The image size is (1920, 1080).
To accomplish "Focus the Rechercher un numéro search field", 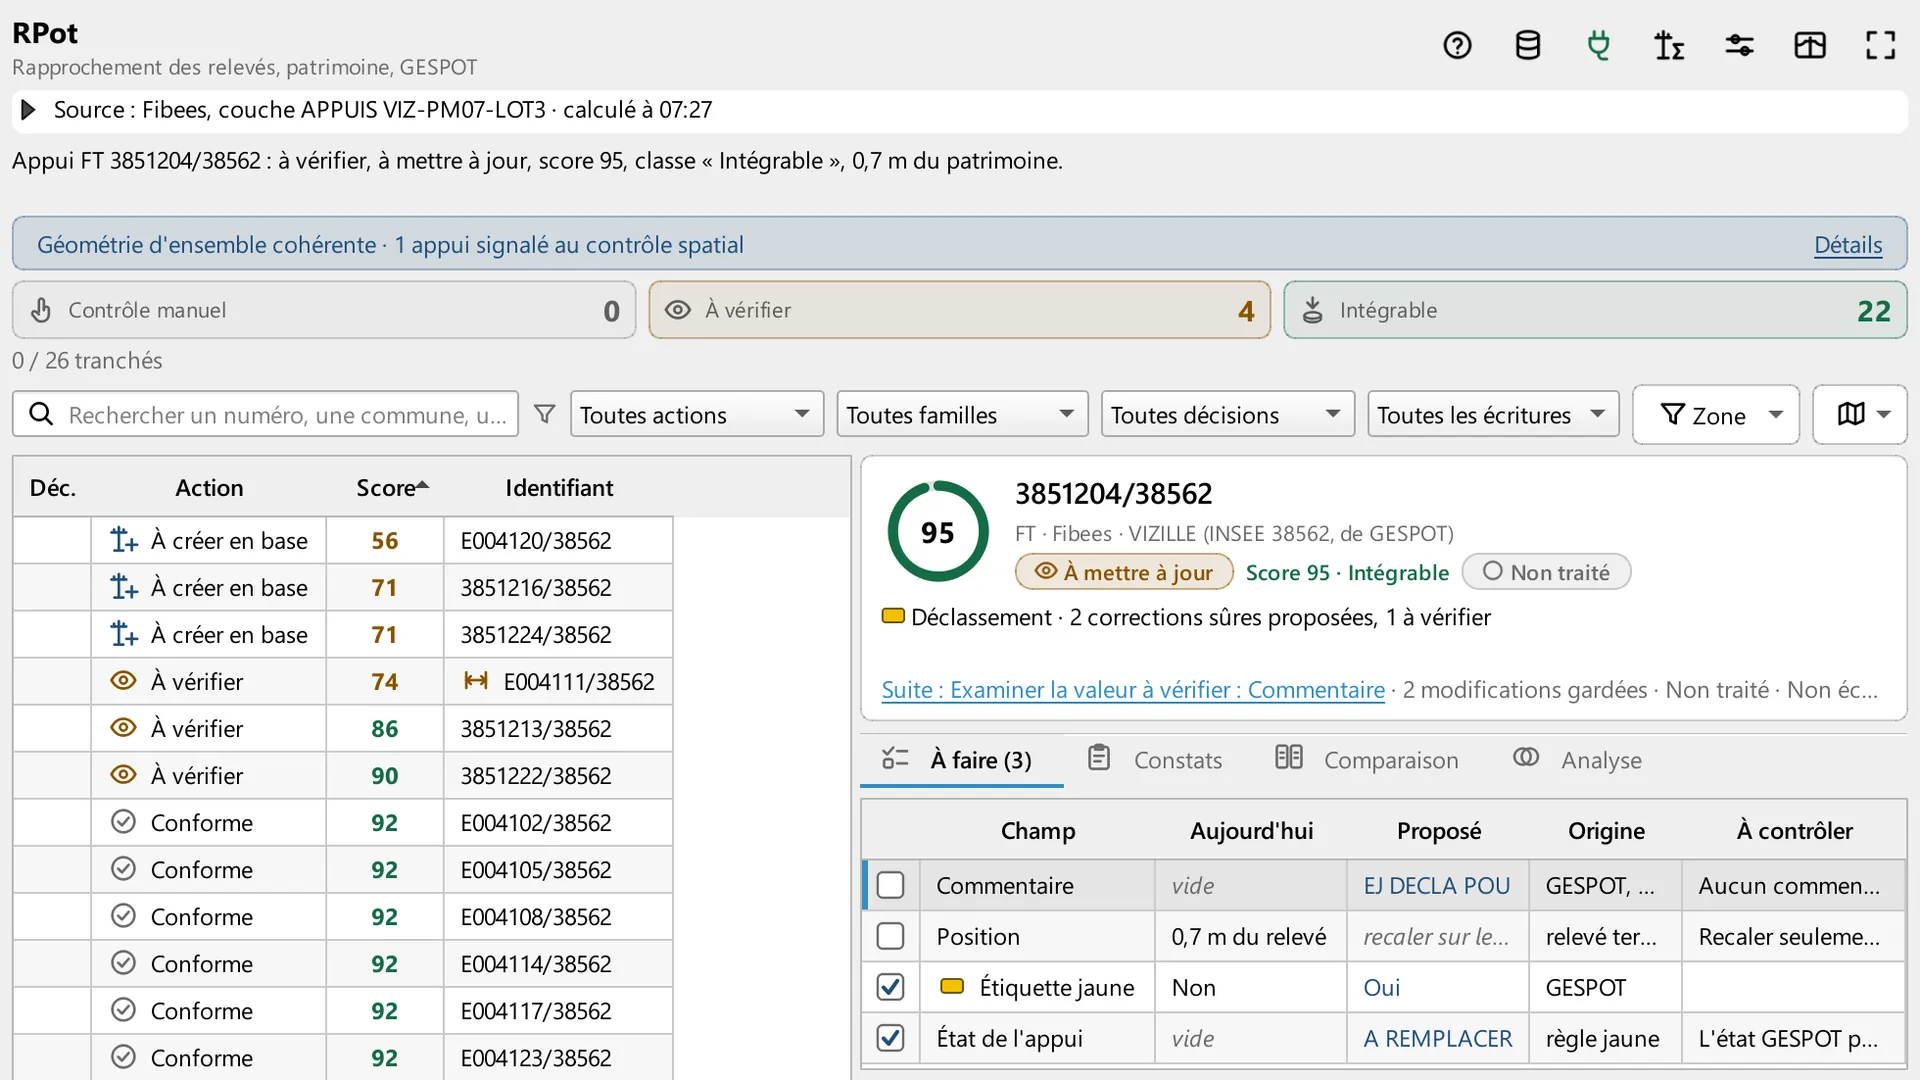I will pos(266,414).
